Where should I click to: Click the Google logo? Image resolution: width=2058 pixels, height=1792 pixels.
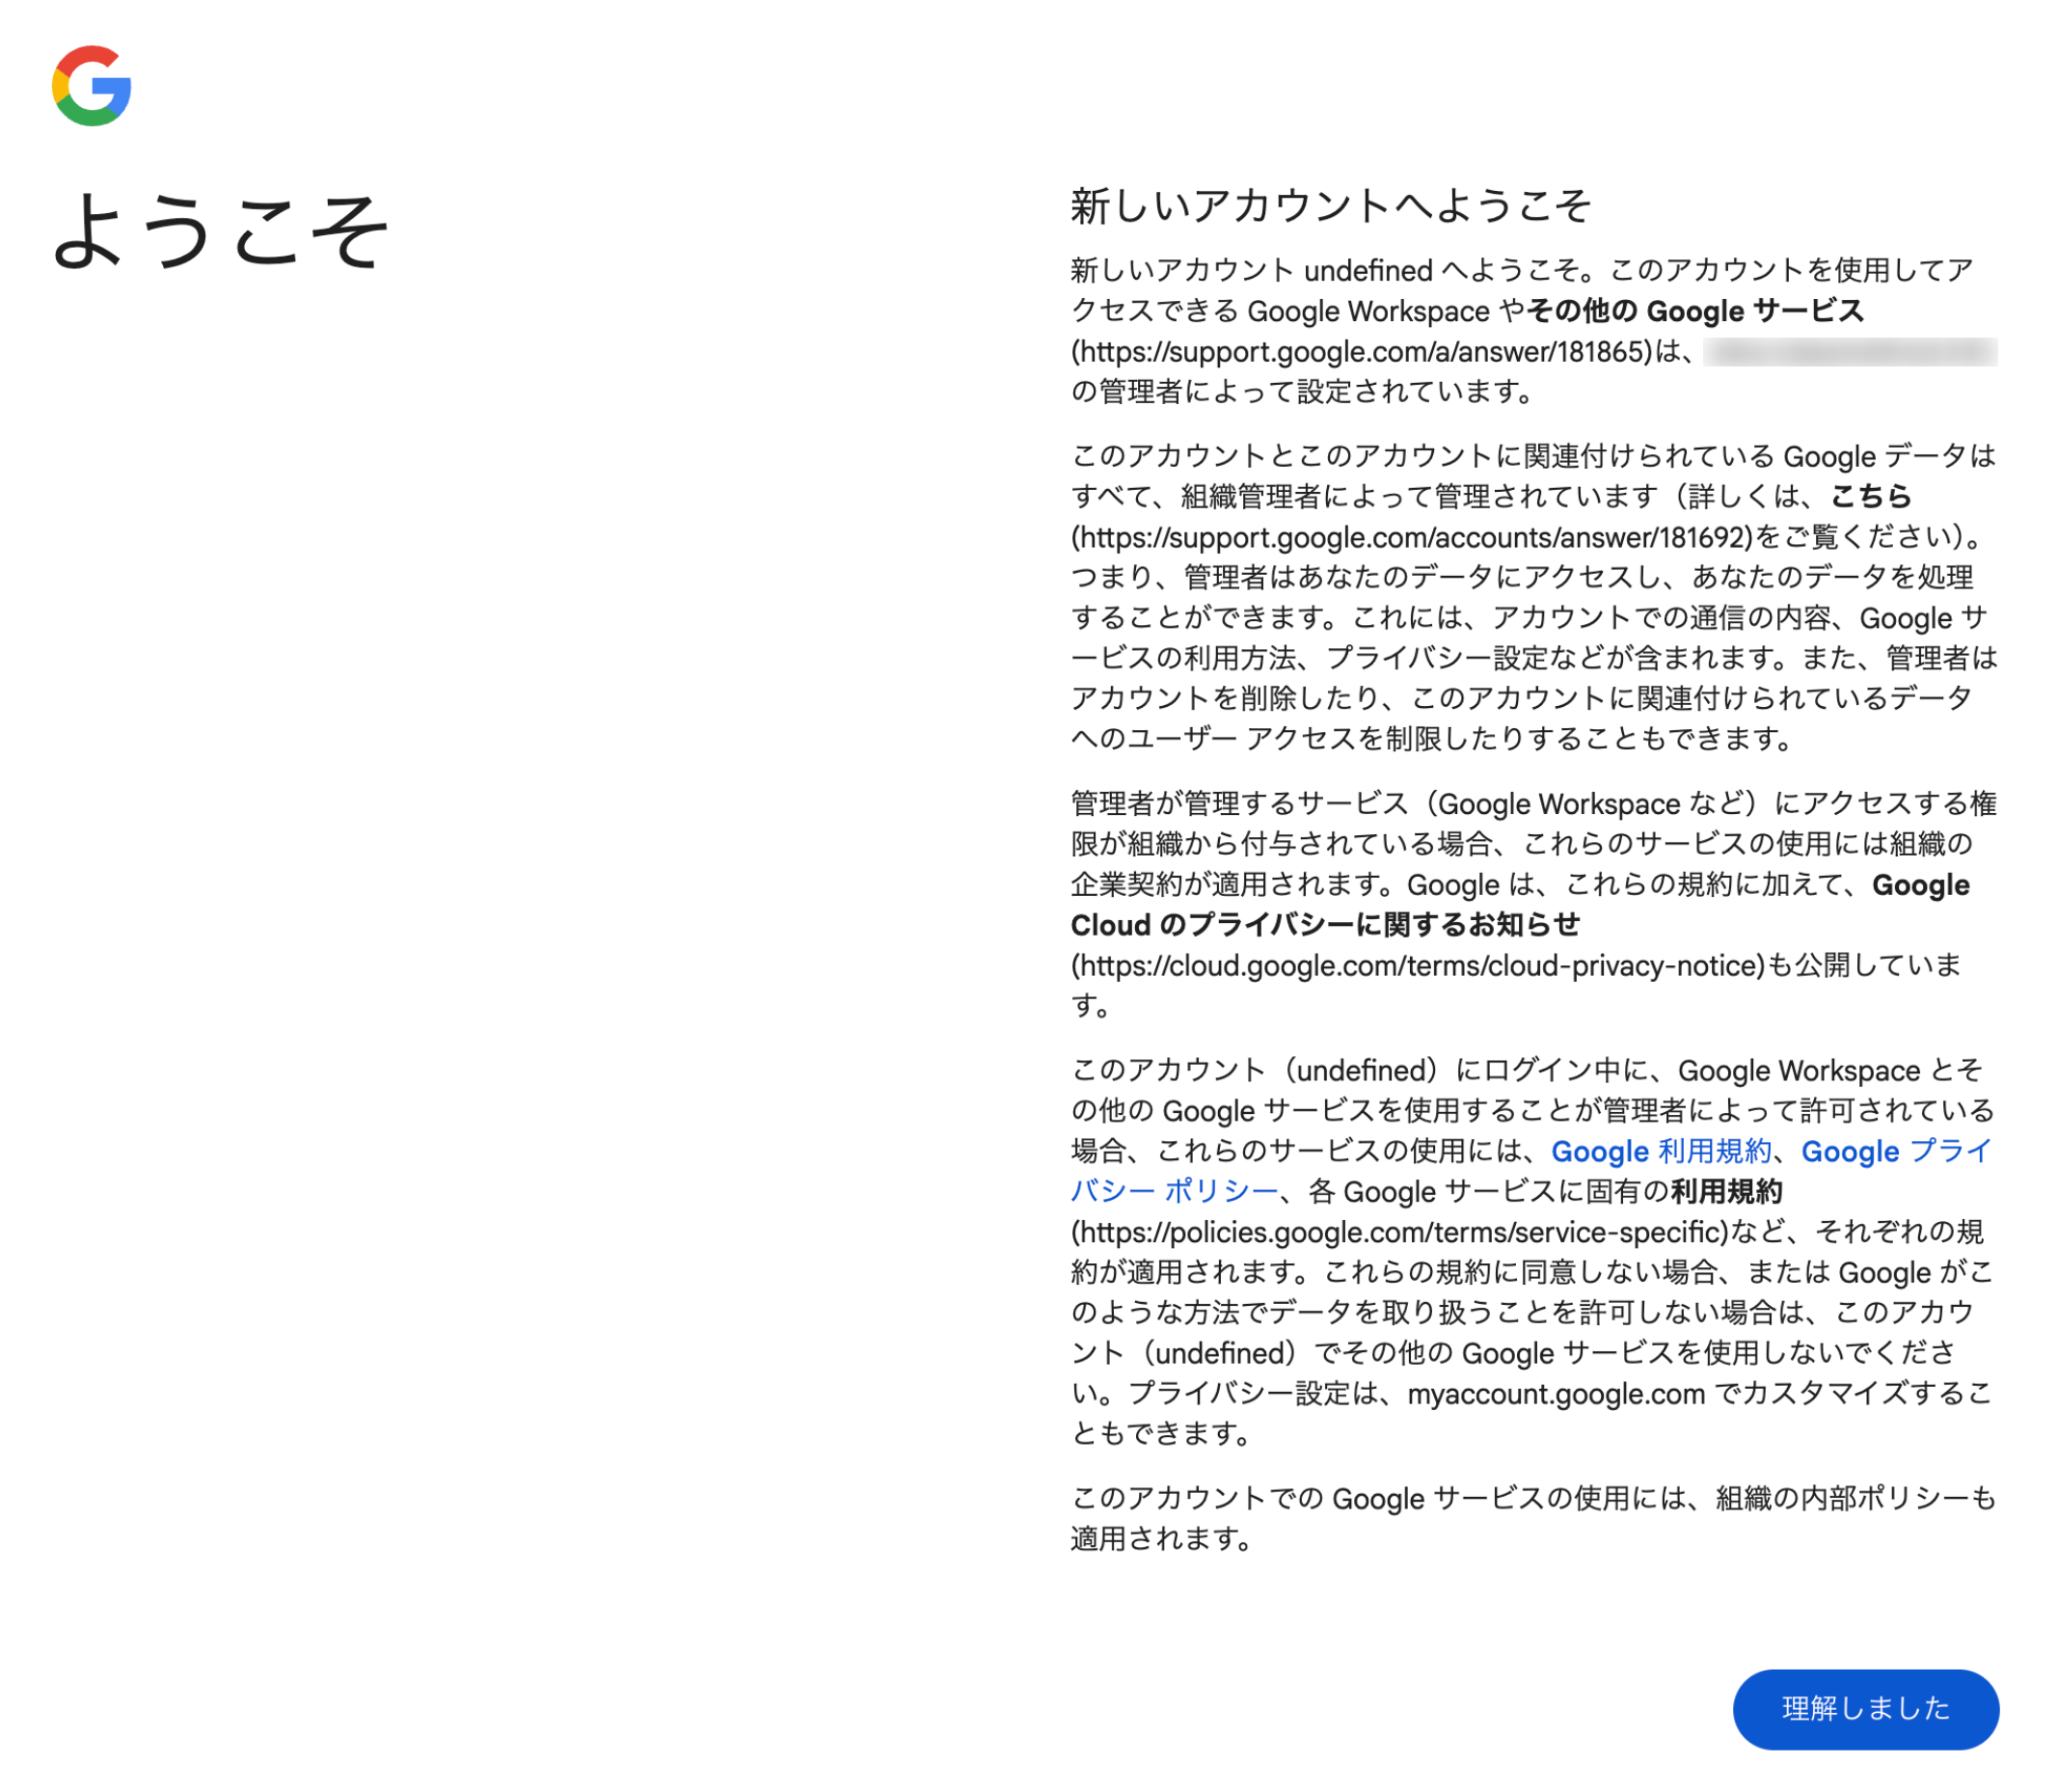pyautogui.click(x=95, y=88)
